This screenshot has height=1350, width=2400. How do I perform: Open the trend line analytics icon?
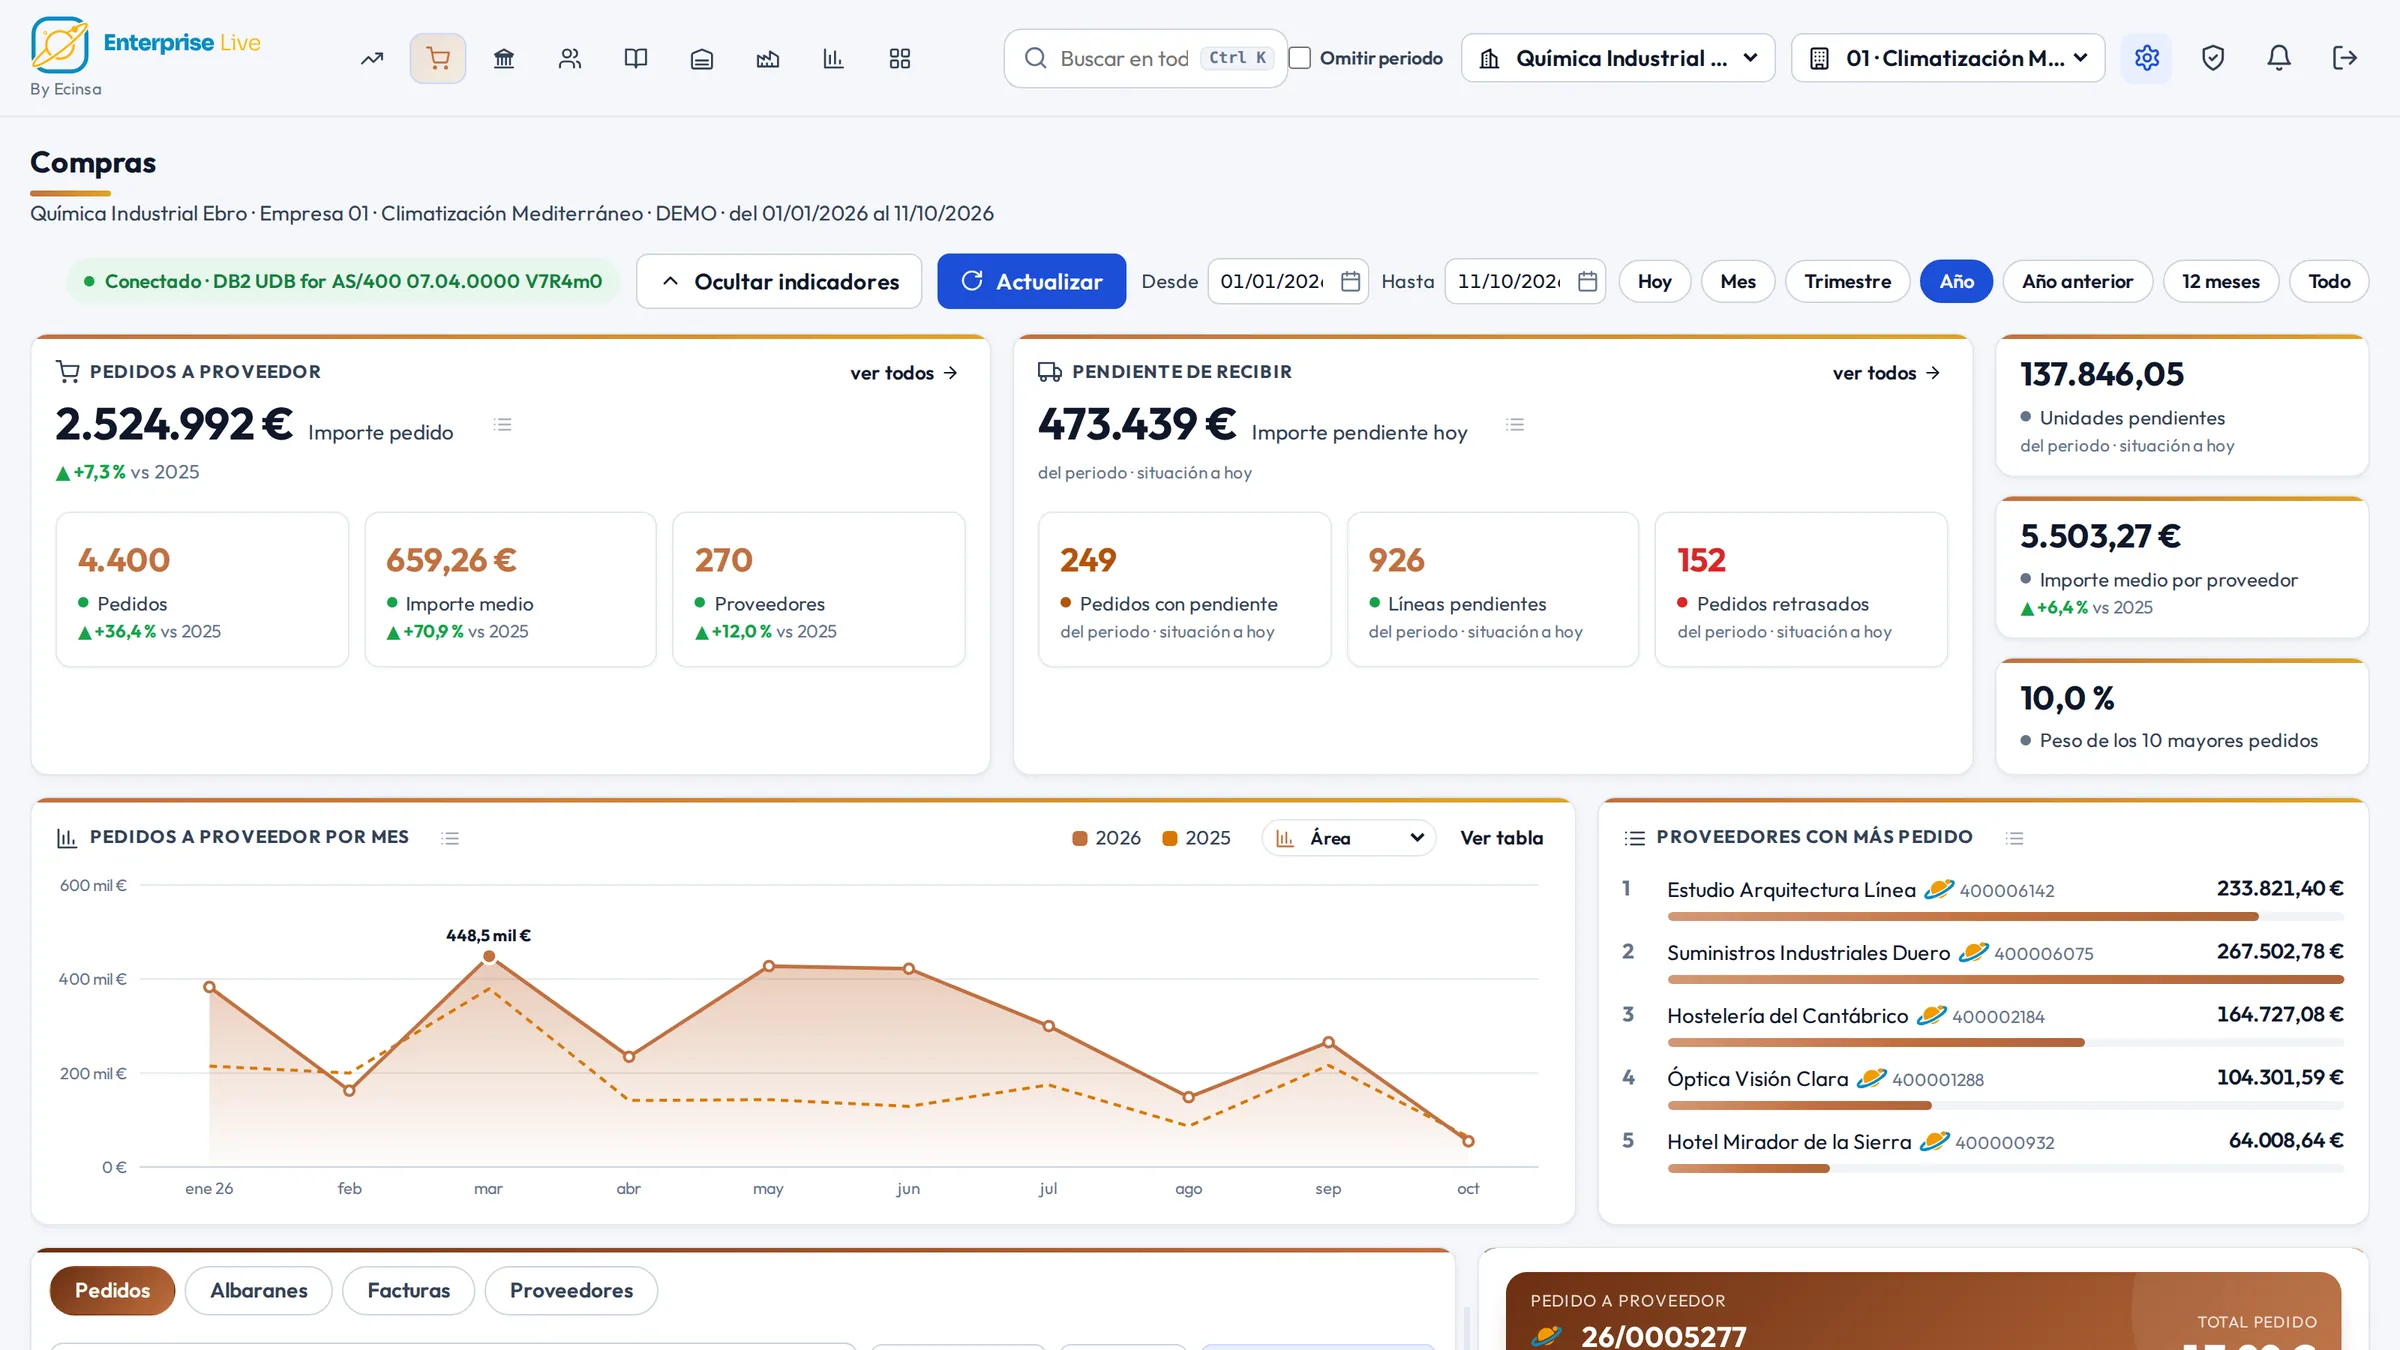point(372,58)
